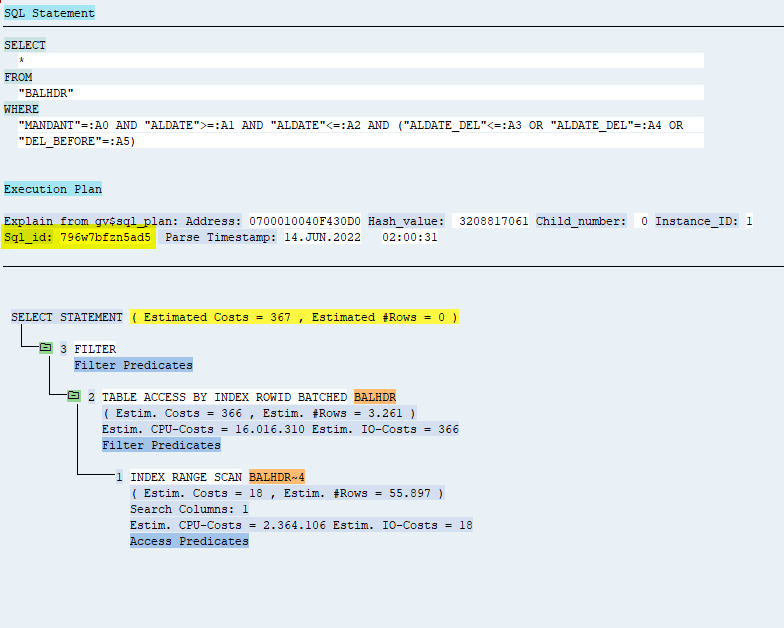The width and height of the screenshot is (784, 628).
Task: Click the Address 0700010040F430D0 value
Action: coord(305,221)
